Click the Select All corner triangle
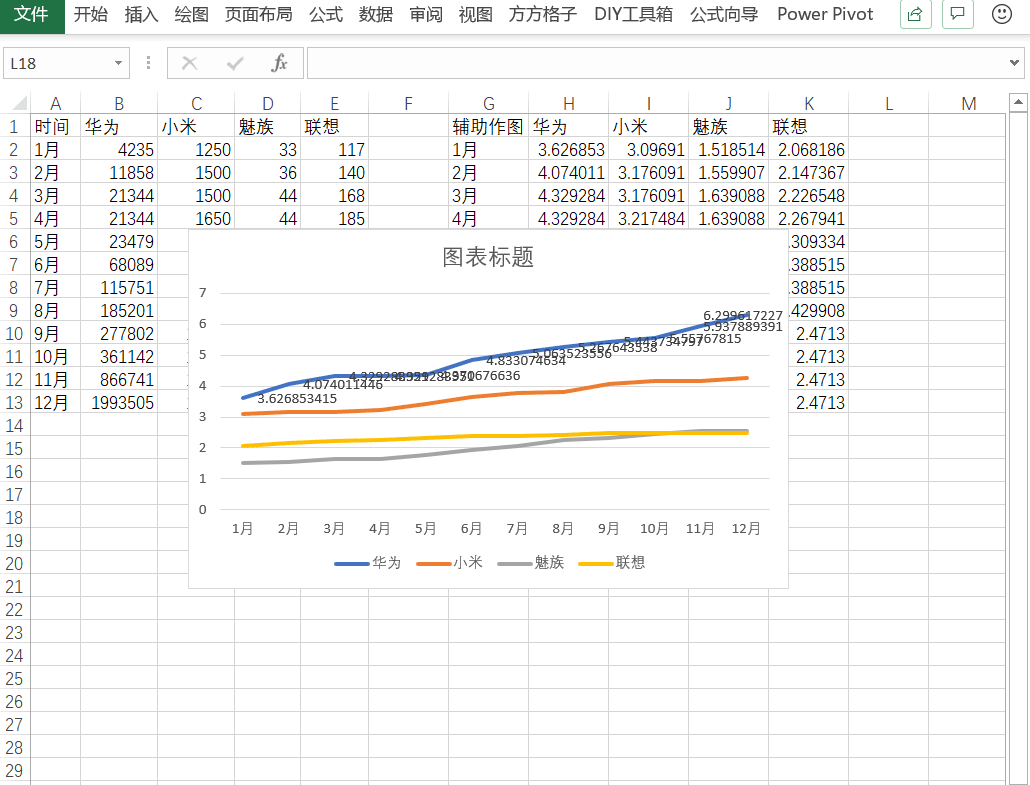Screen dimensions: 1030x785 point(20,103)
